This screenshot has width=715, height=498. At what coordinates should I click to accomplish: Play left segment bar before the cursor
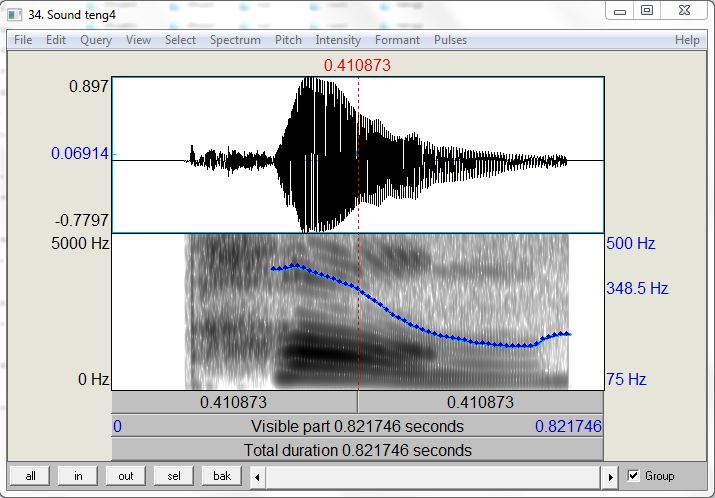(234, 402)
